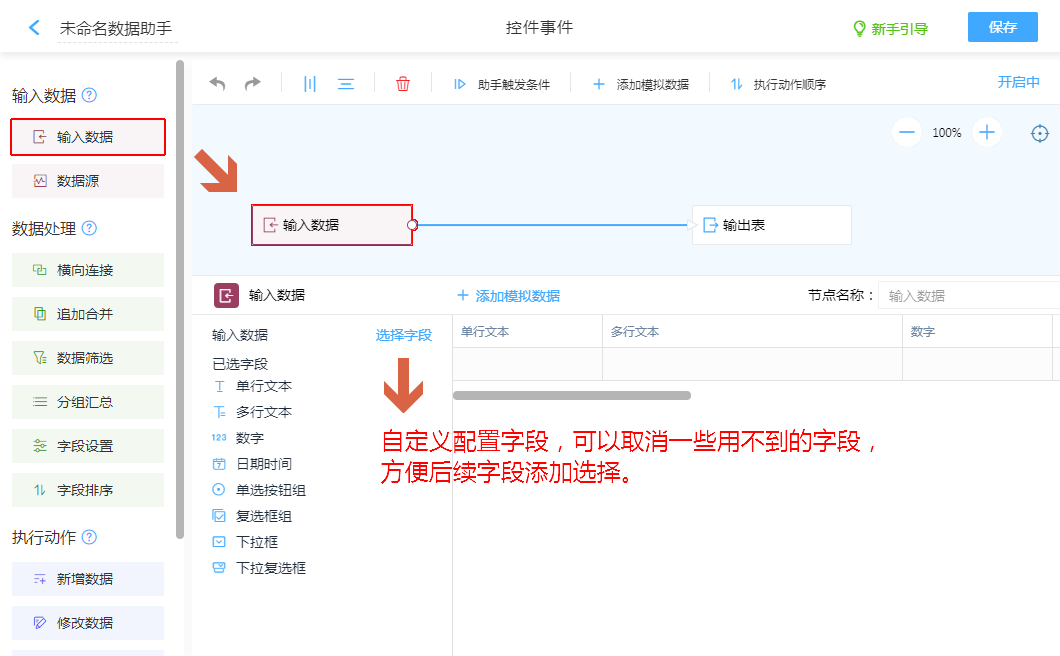Viewport: 1060px width, 656px height.
Task: Open the 新手引导 guide
Action: coord(890,29)
